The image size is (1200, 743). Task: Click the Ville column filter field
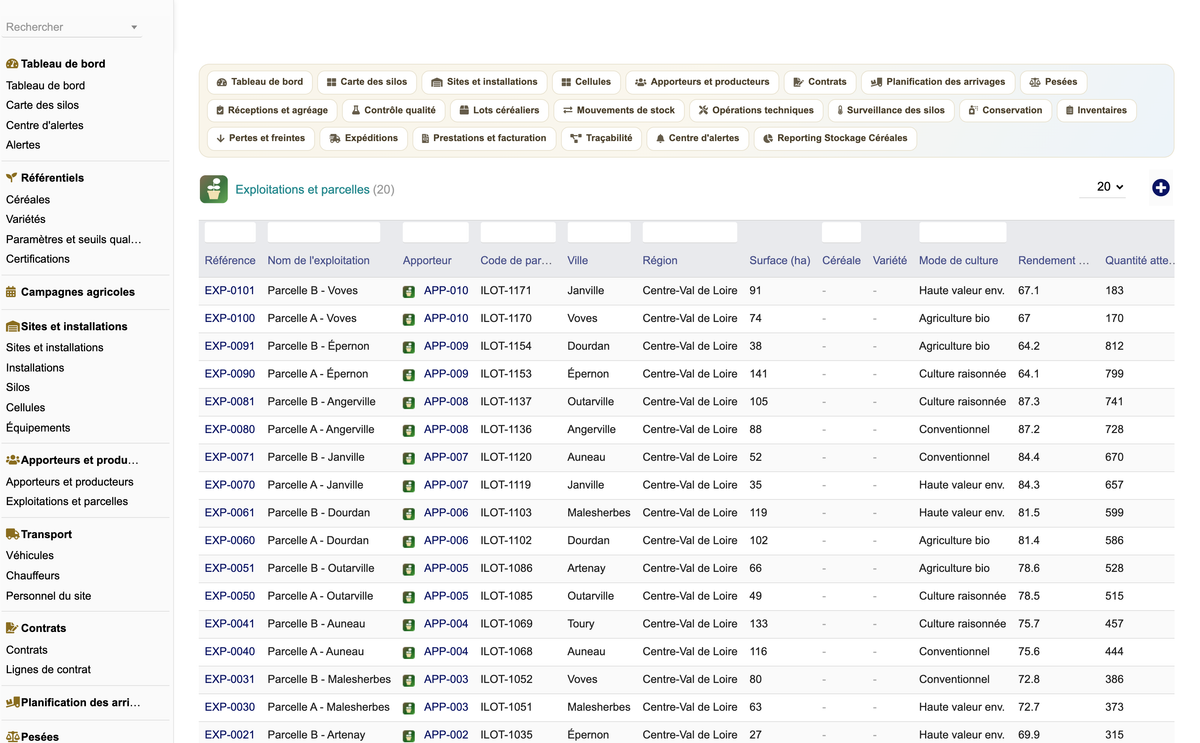click(599, 232)
